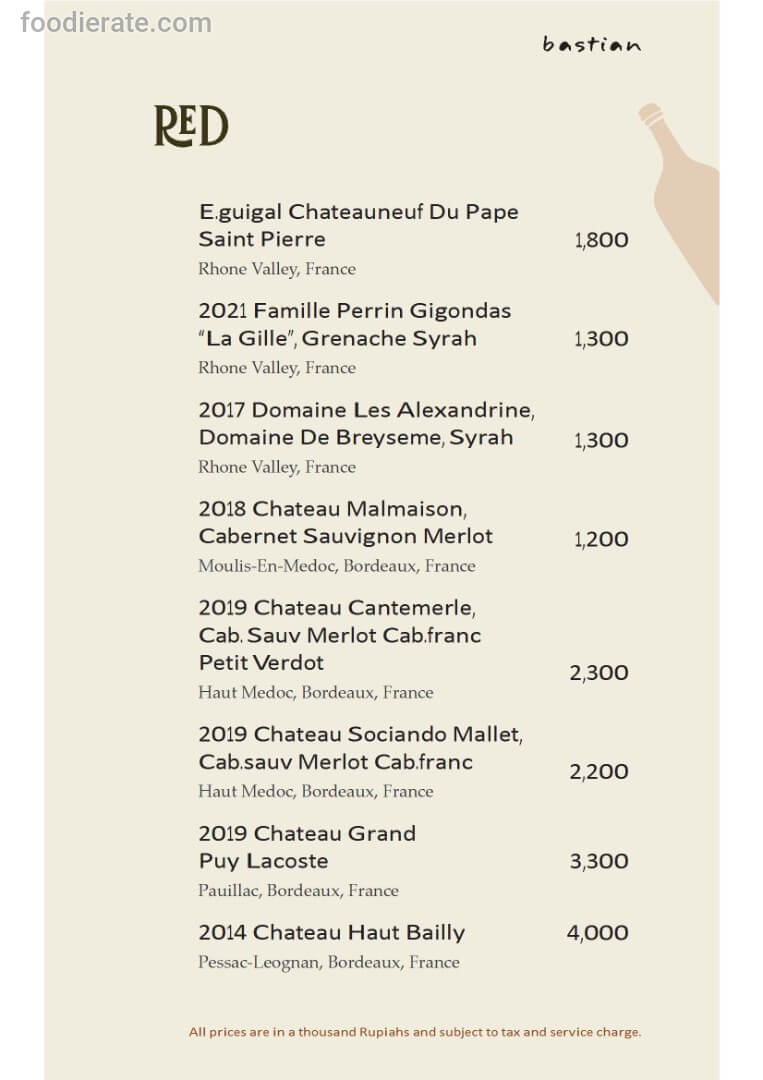Select 2017 Domaine Les Alexandrine Syrah
Screen dimensions: 763x1080
(366, 423)
